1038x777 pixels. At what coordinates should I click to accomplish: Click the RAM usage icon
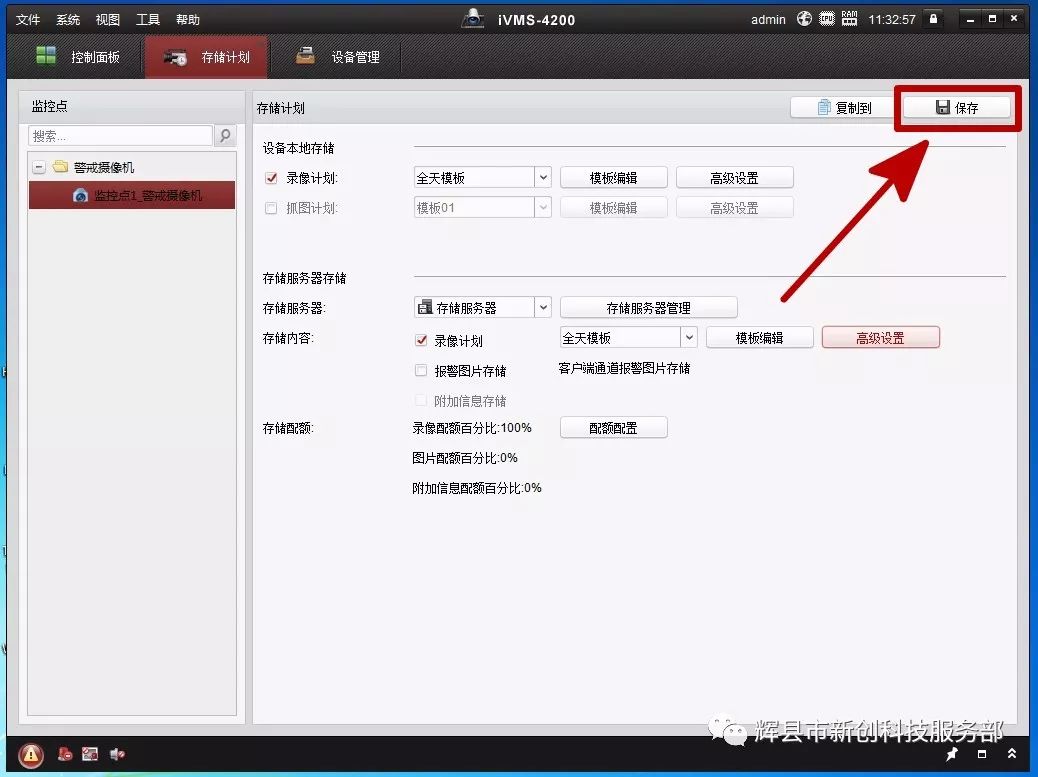[x=849, y=19]
